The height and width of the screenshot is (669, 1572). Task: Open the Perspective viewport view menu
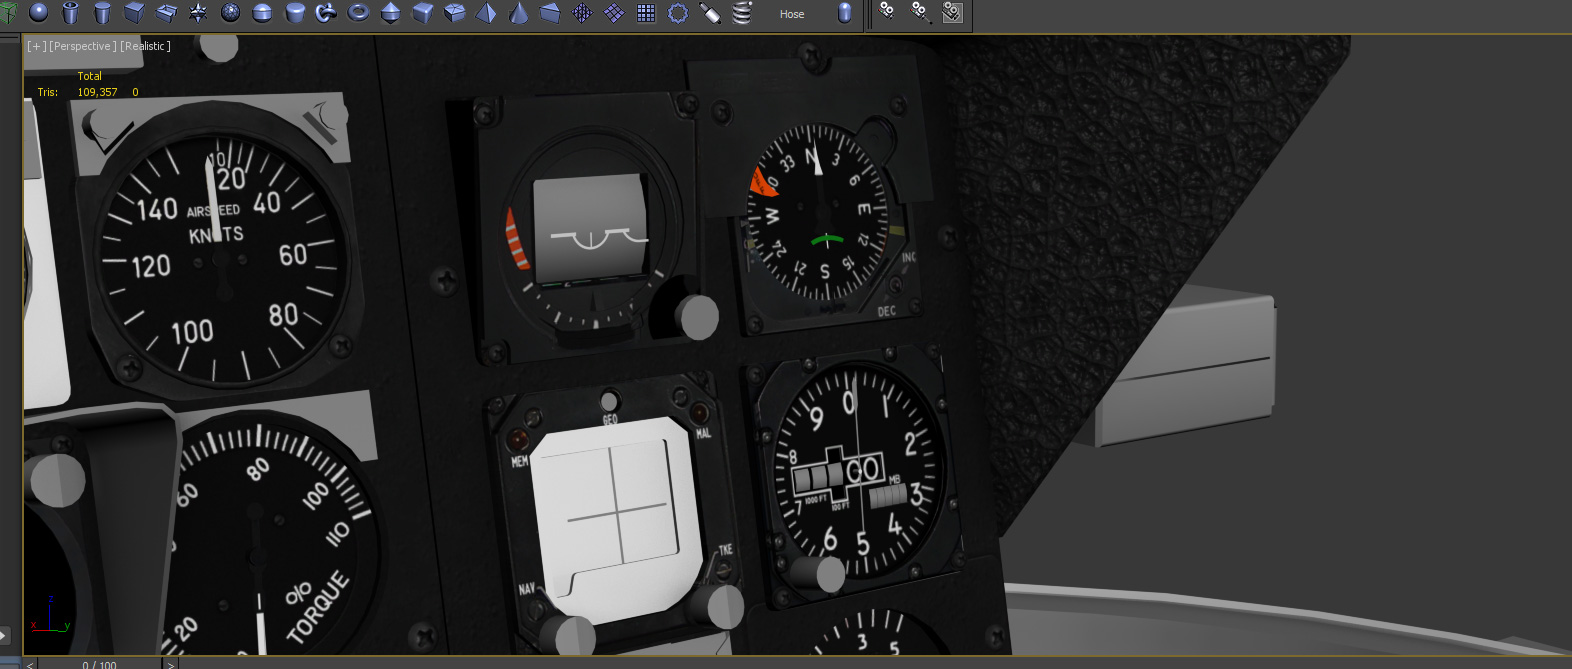tap(83, 46)
